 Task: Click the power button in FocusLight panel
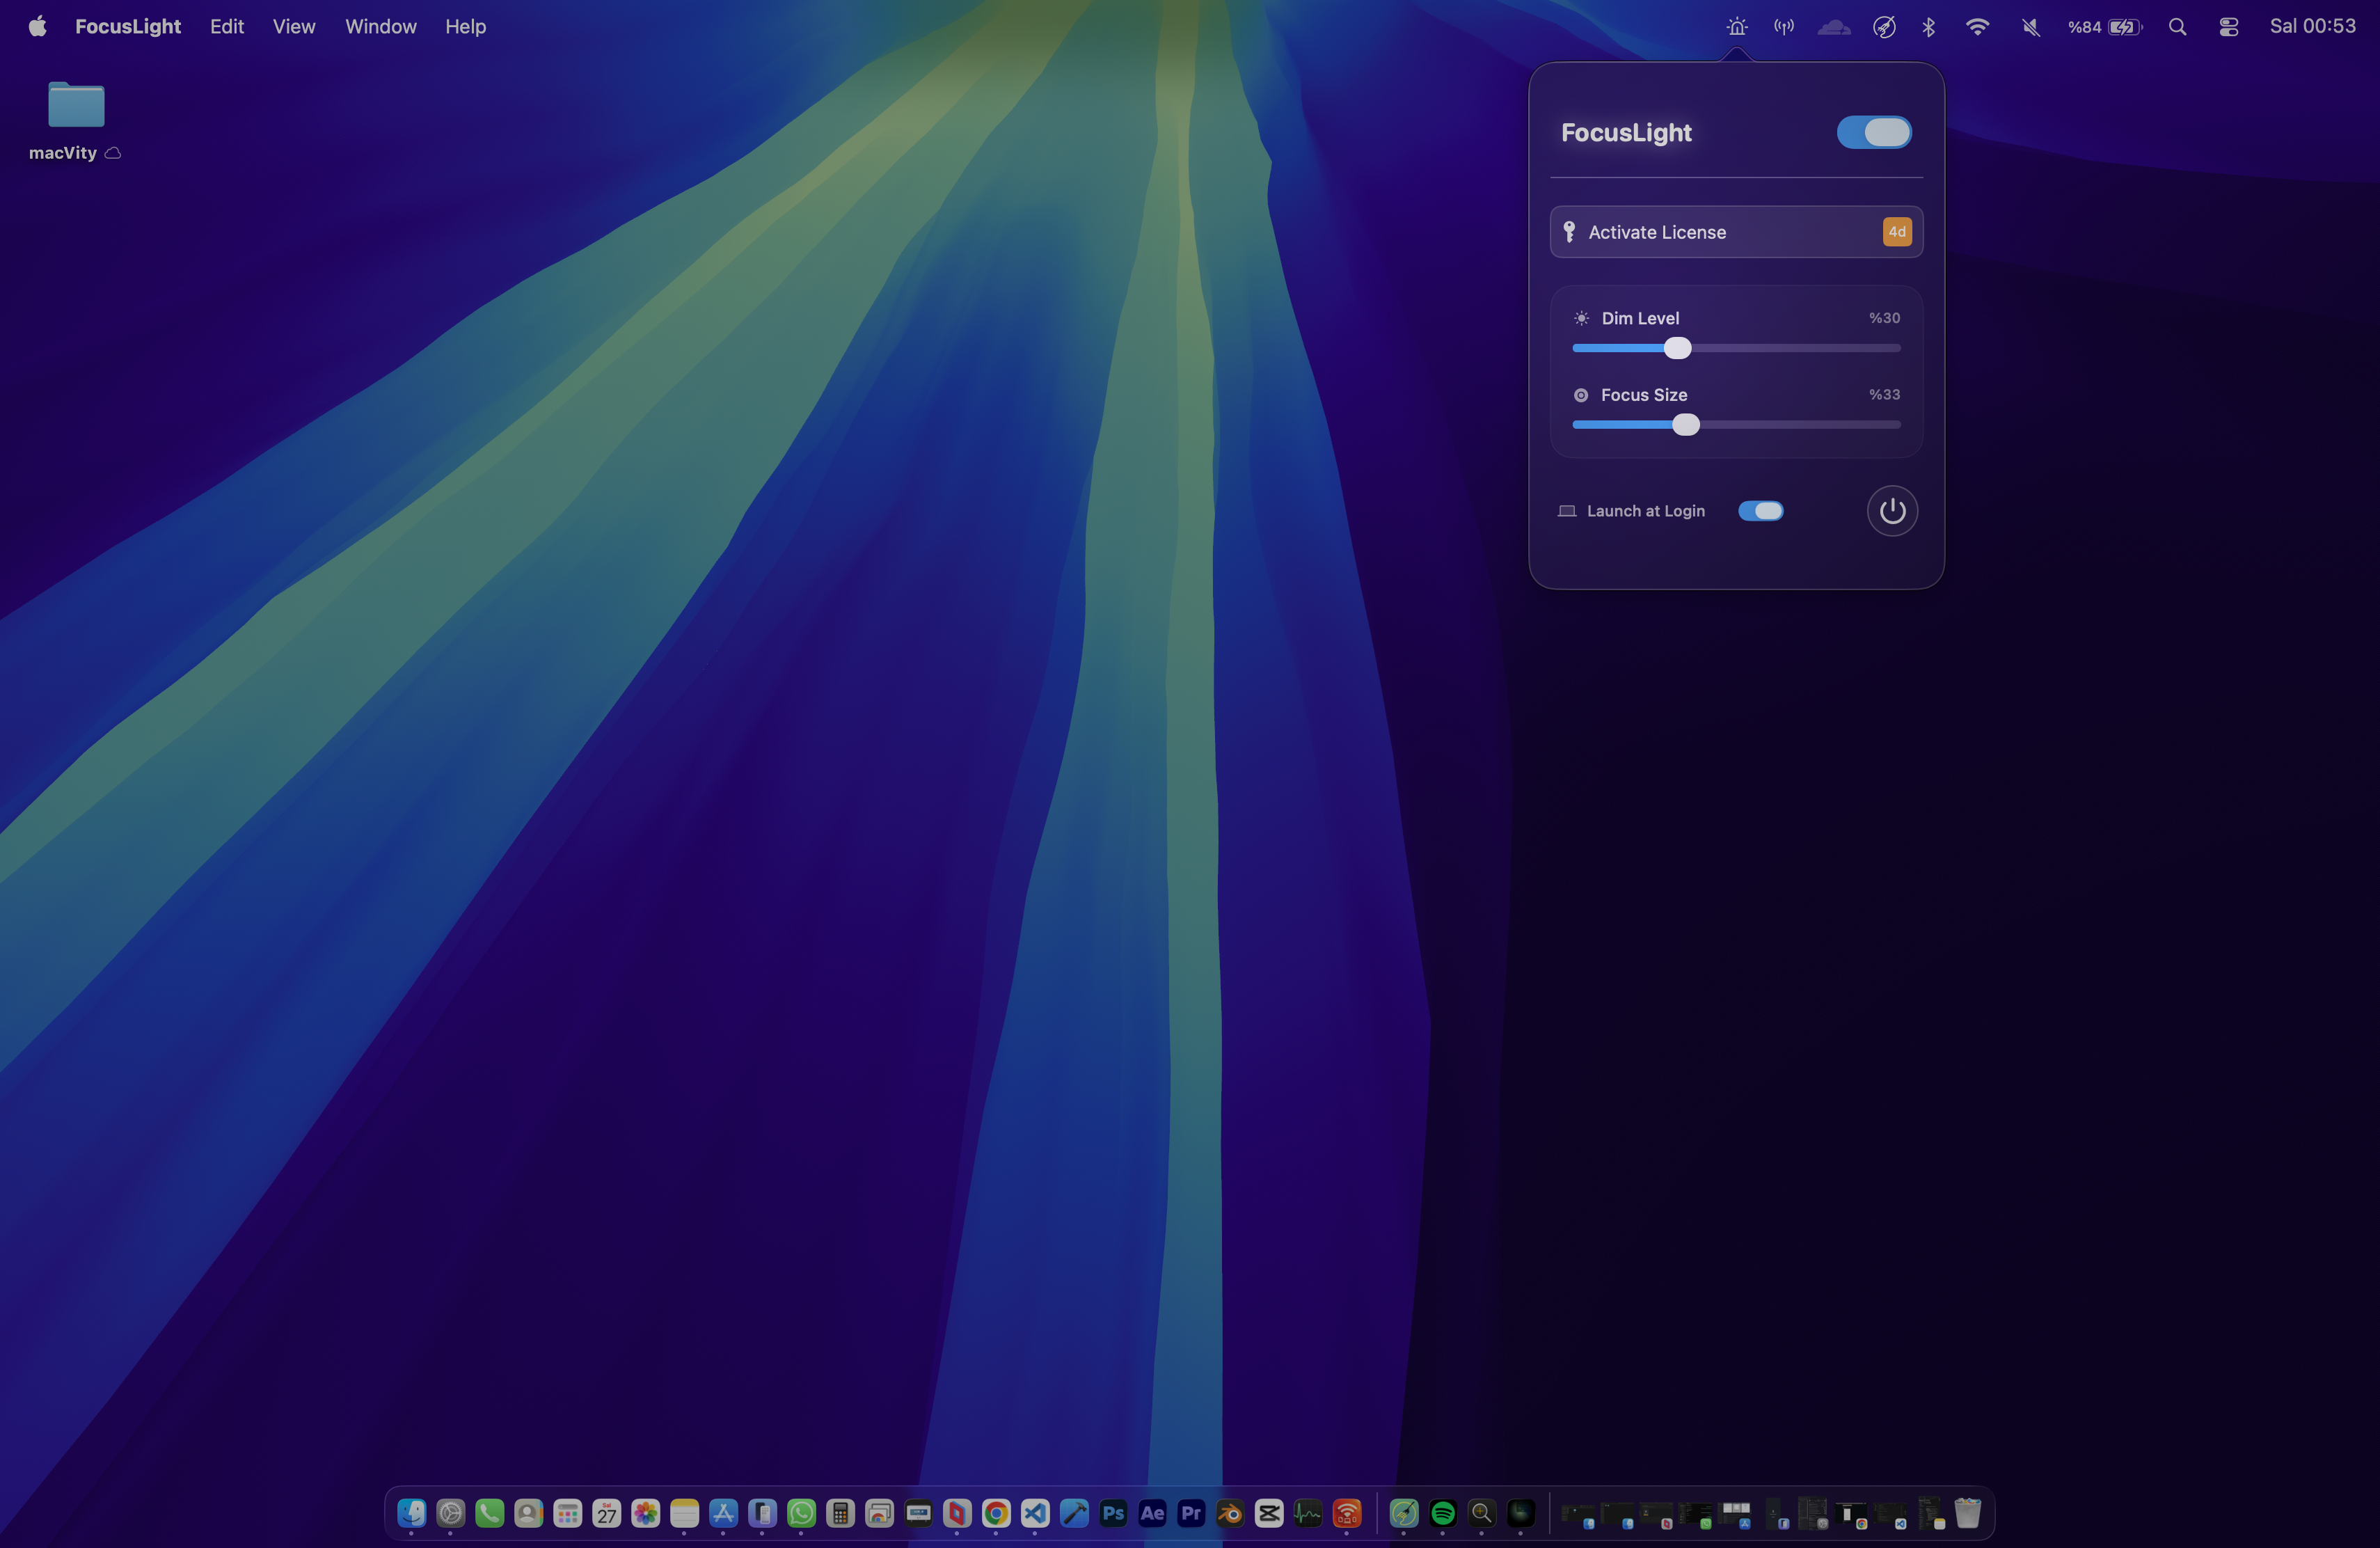(x=1891, y=510)
